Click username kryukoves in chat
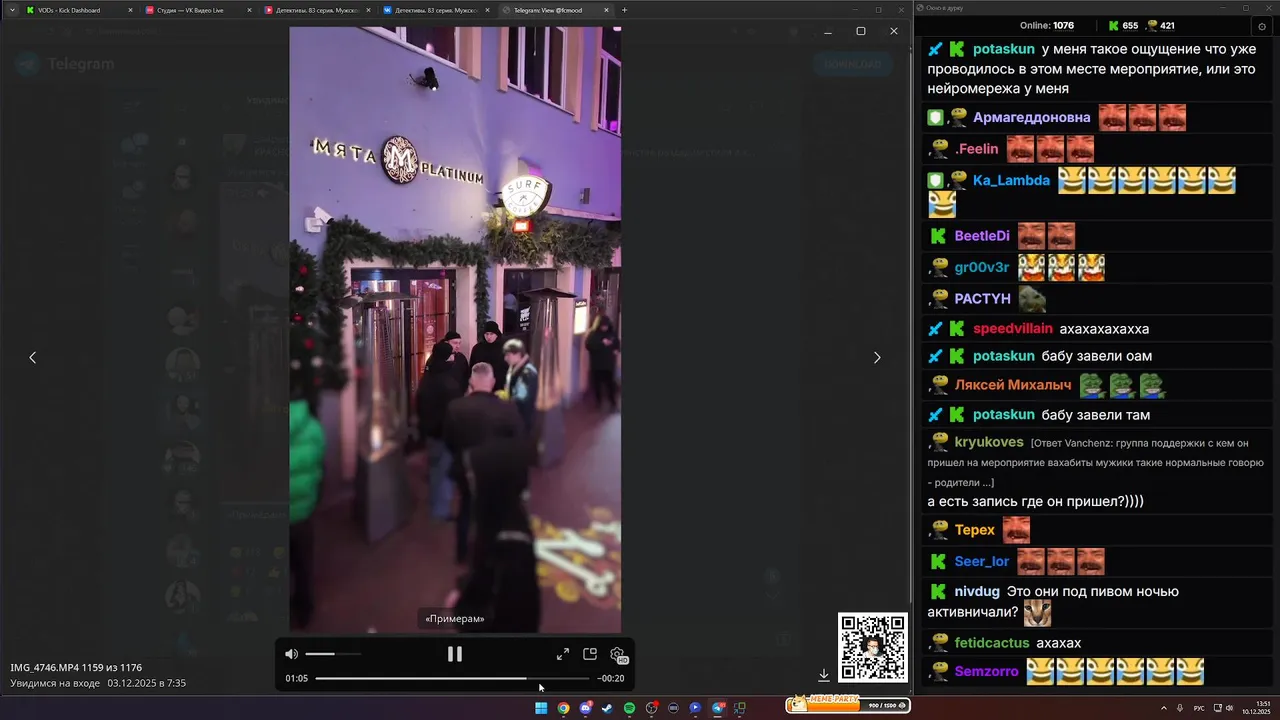This screenshot has height=720, width=1280. pos(989,442)
